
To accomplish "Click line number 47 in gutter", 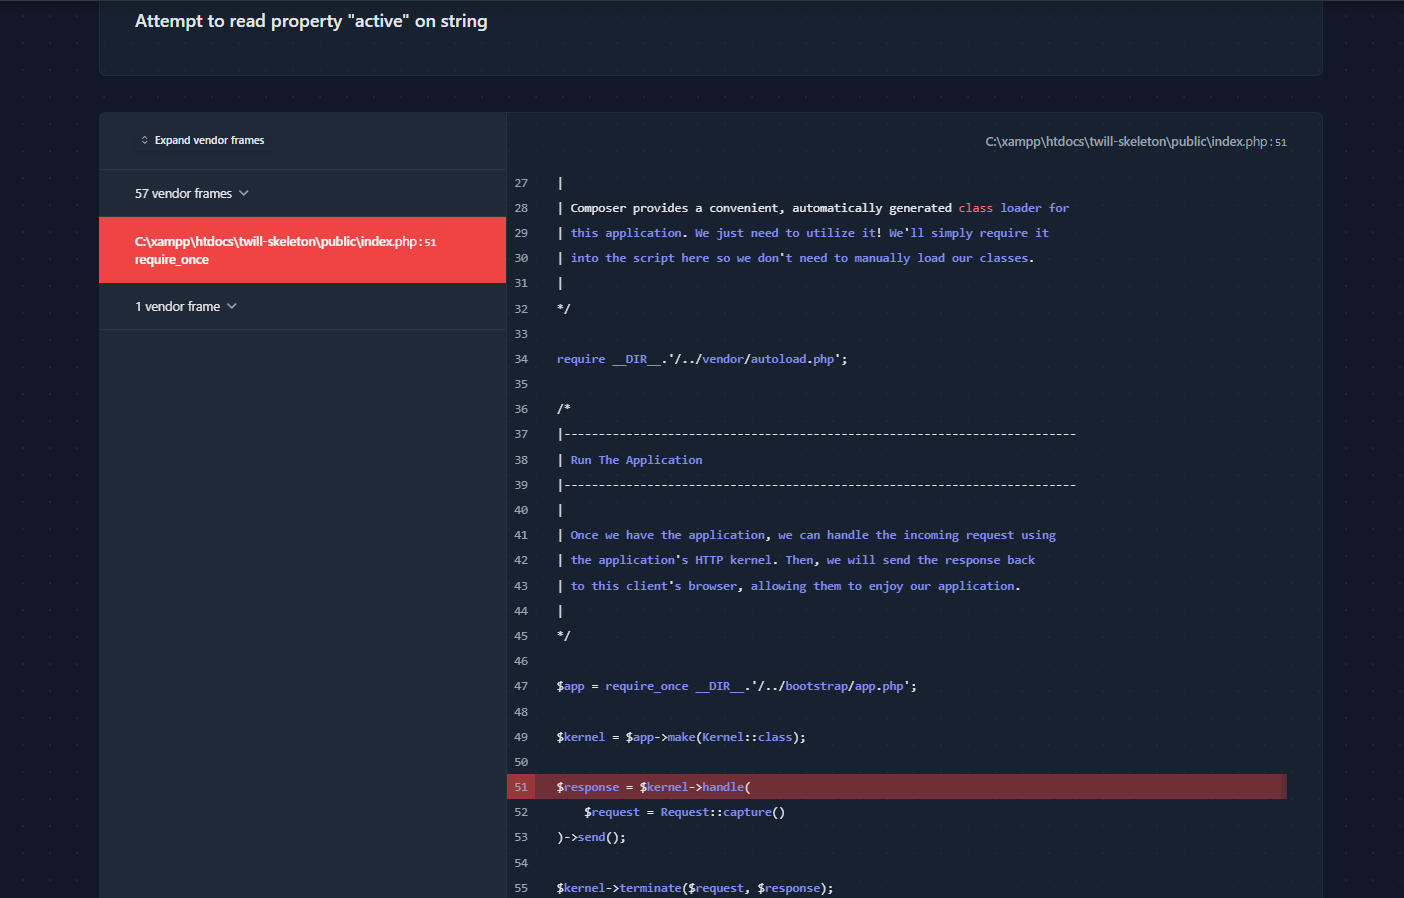I will click(x=521, y=686).
